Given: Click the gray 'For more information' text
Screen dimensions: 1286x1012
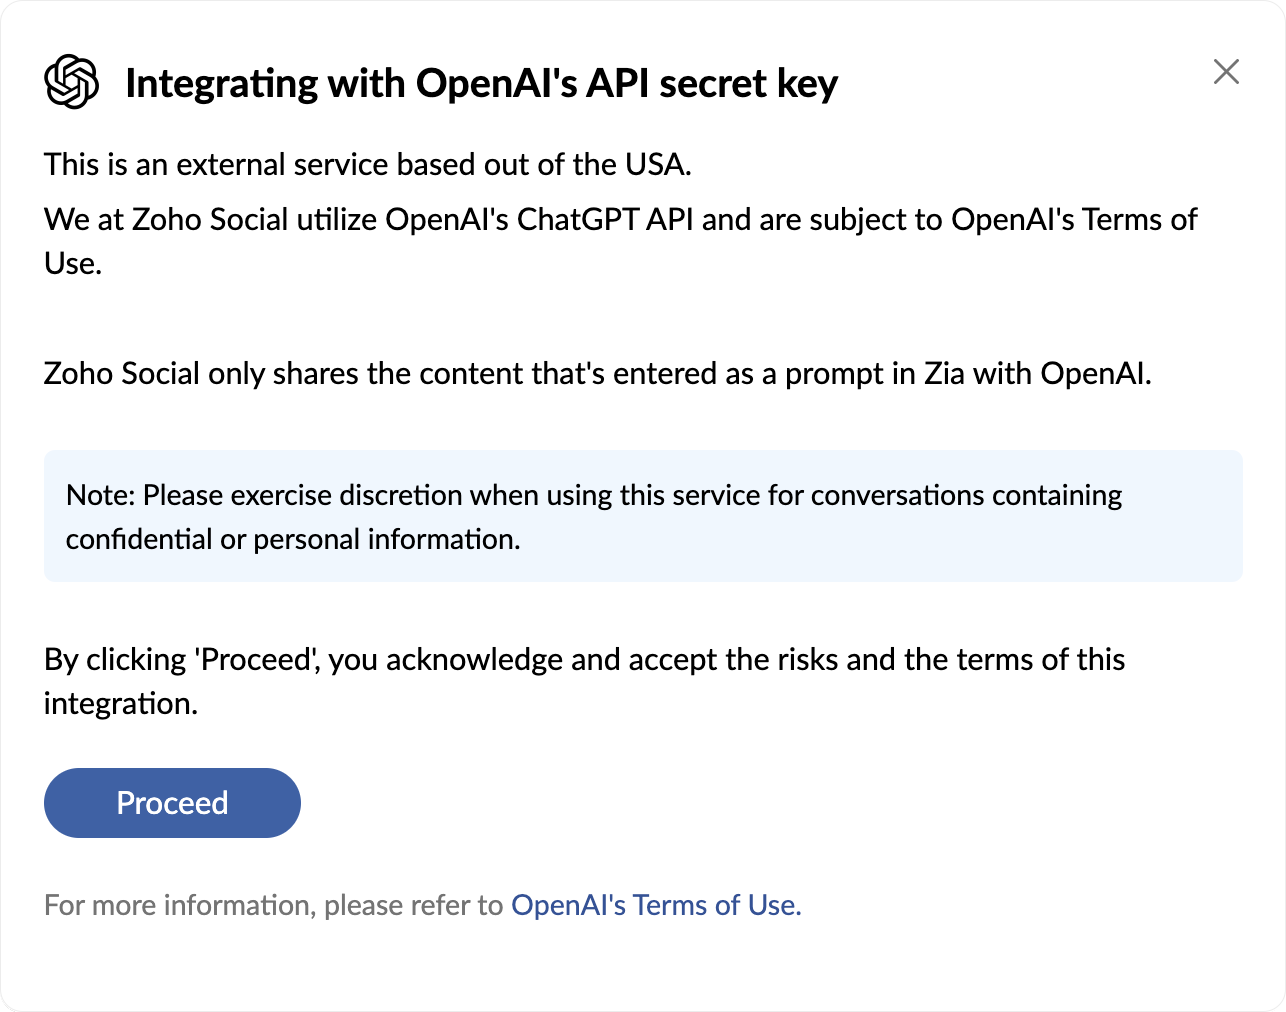Looking at the screenshot, I should pos(273,905).
